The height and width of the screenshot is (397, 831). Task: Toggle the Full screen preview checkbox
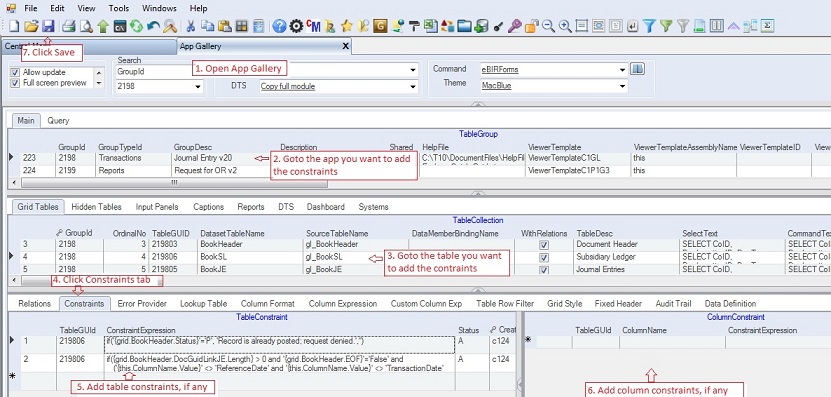click(15, 83)
